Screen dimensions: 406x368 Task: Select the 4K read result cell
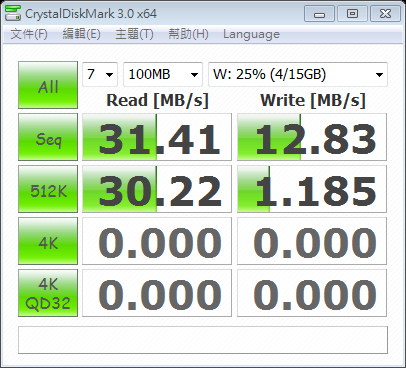157,241
